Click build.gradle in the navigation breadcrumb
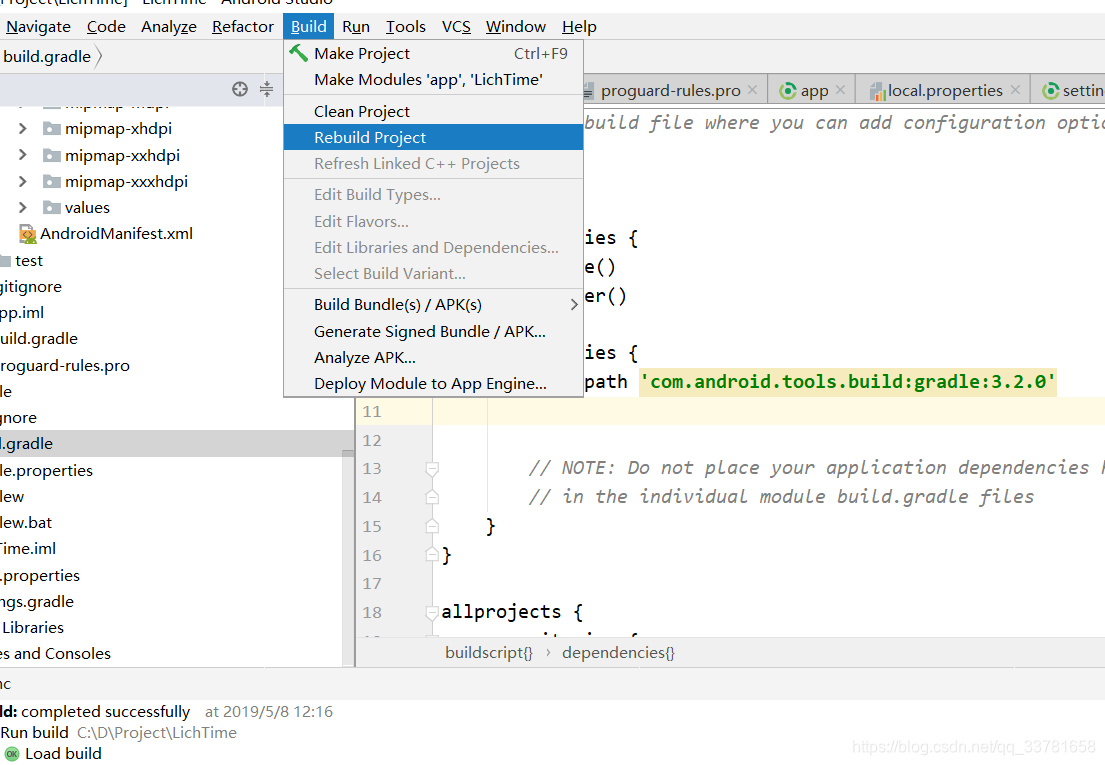Viewport: 1105px width, 765px height. click(47, 56)
